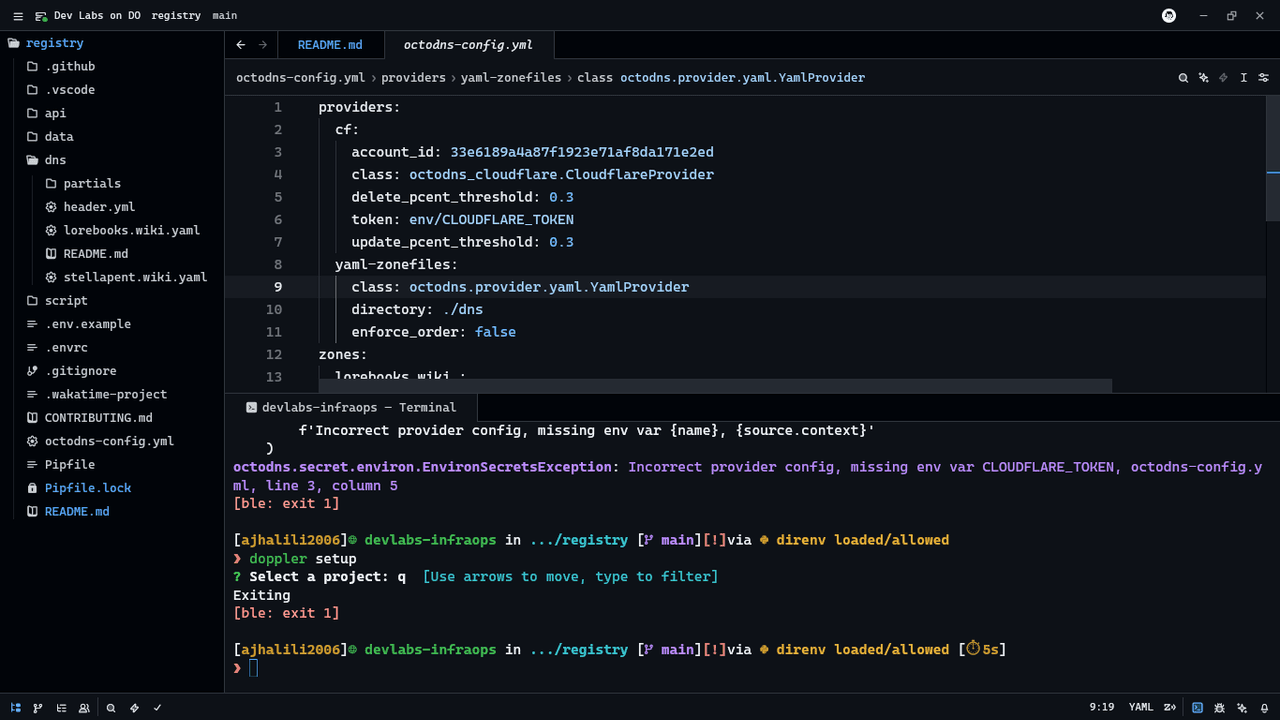Open the hamburger application menu
Image resolution: width=1280 pixels, height=720 pixels.
(17, 16)
